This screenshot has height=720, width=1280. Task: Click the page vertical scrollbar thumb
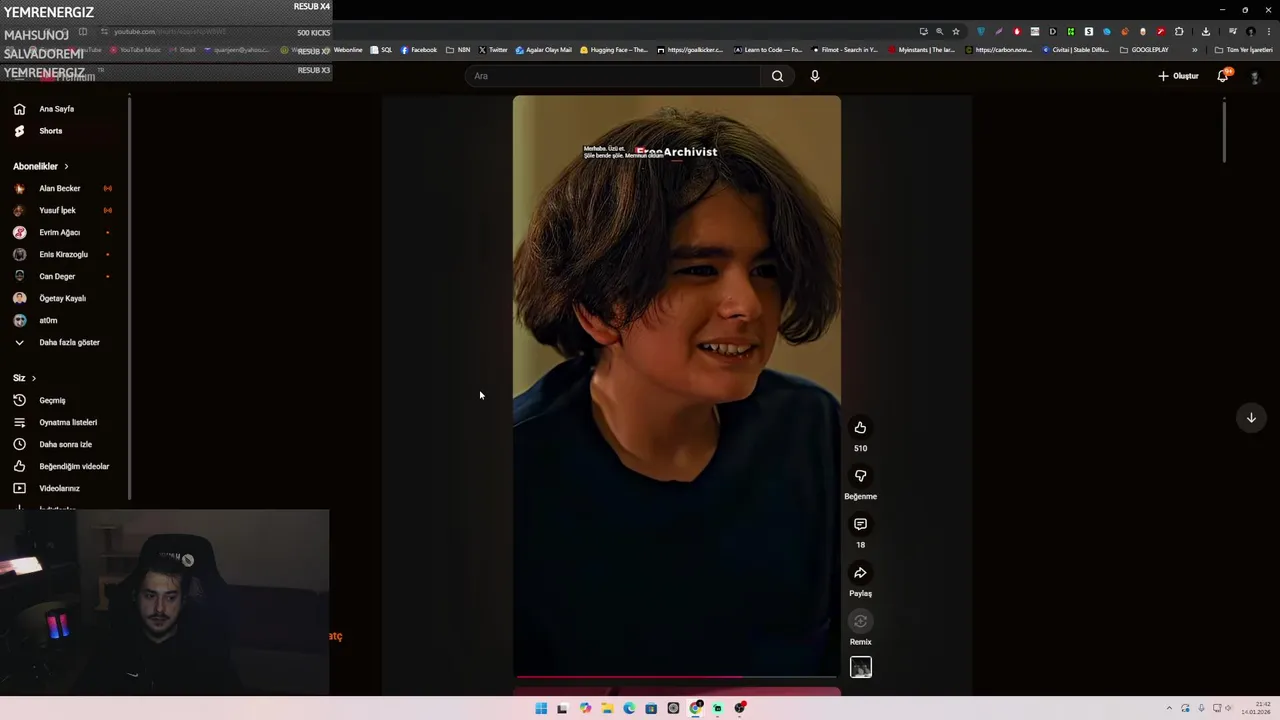[x=1224, y=131]
